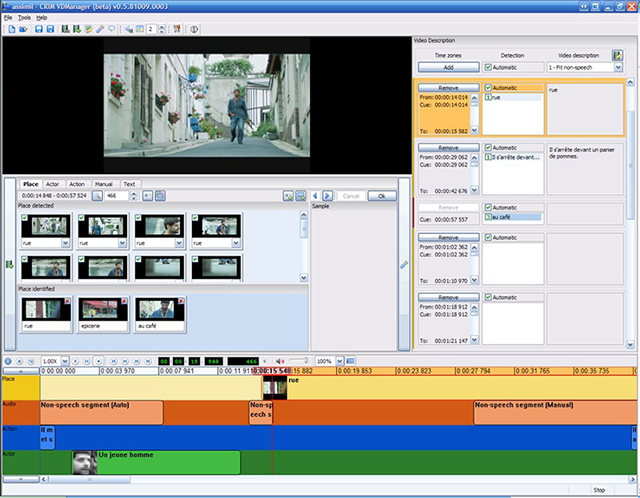Click the film strip with green arrow icon
The height and width of the screenshot is (498, 640).
(x=77, y=29)
